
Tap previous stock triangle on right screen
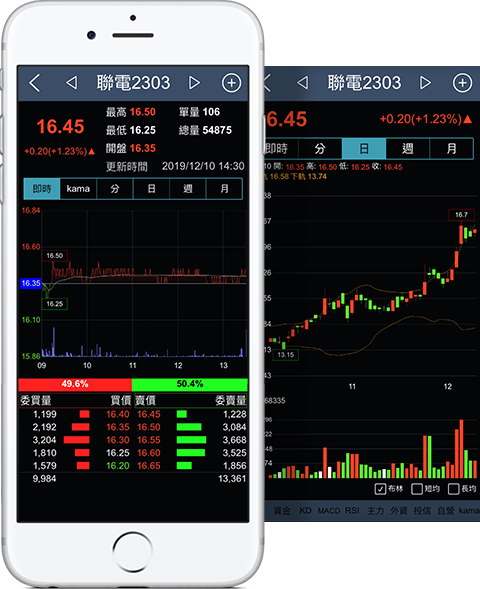click(302, 83)
